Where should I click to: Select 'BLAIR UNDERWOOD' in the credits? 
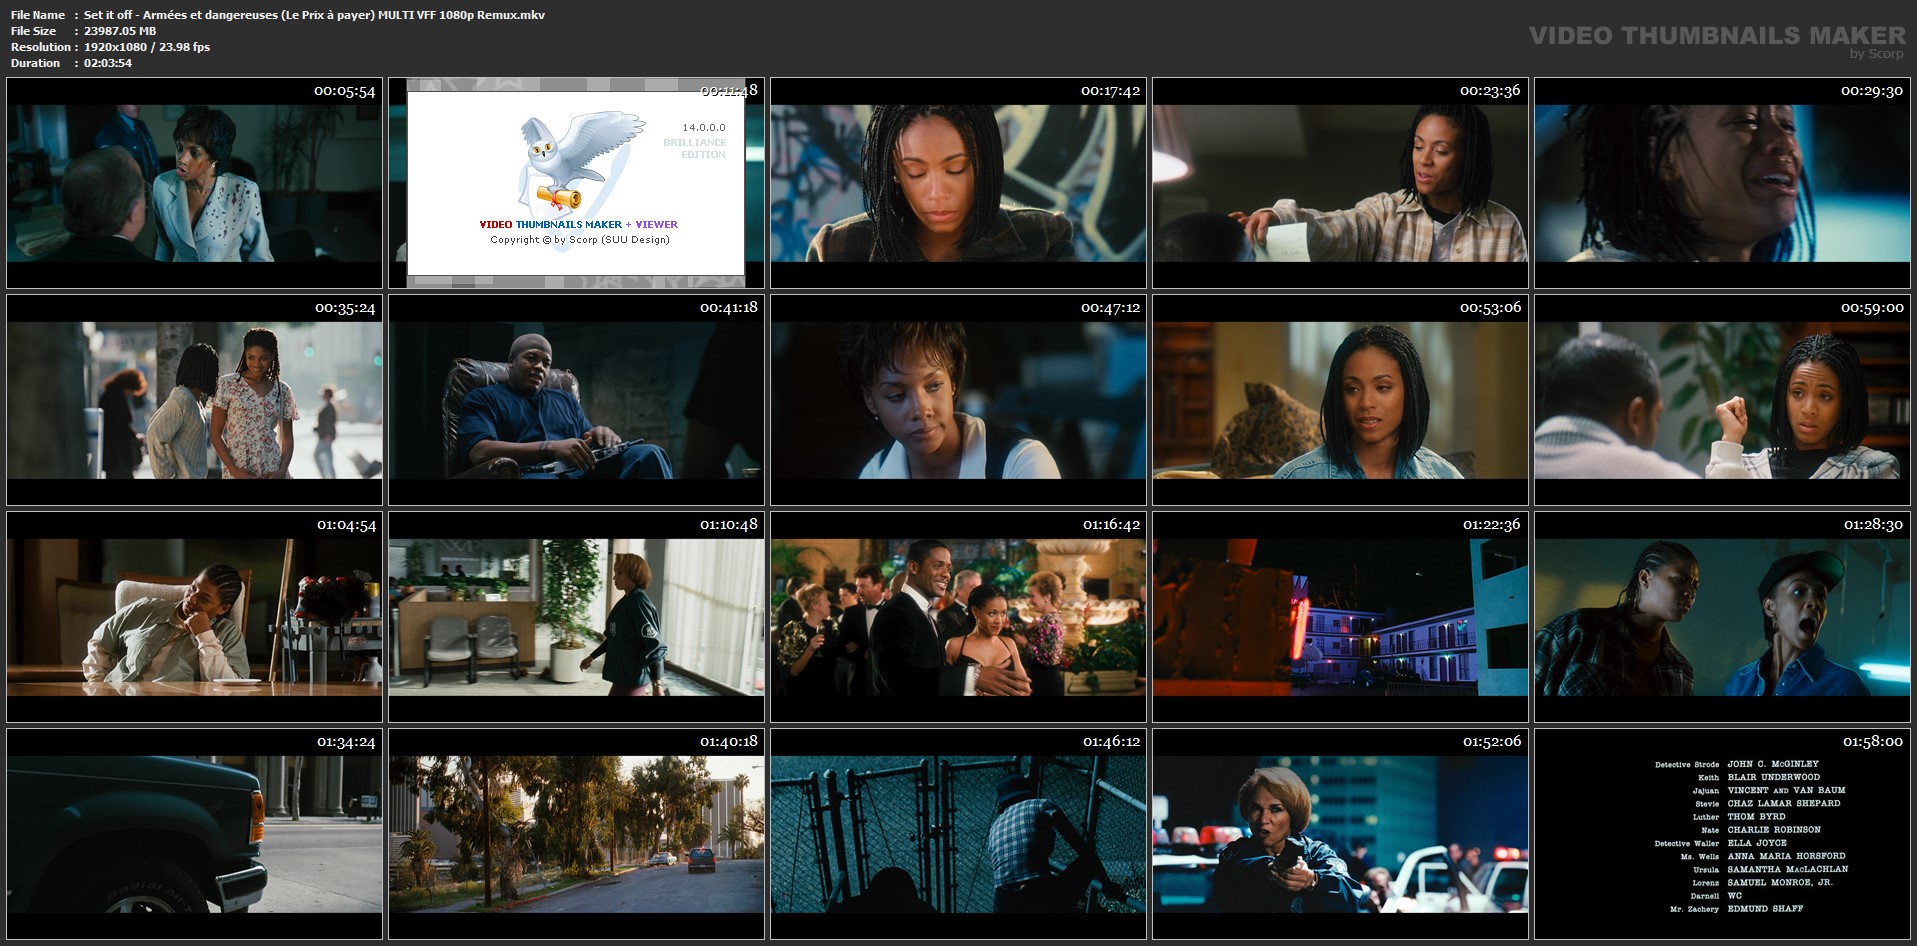1774,777
